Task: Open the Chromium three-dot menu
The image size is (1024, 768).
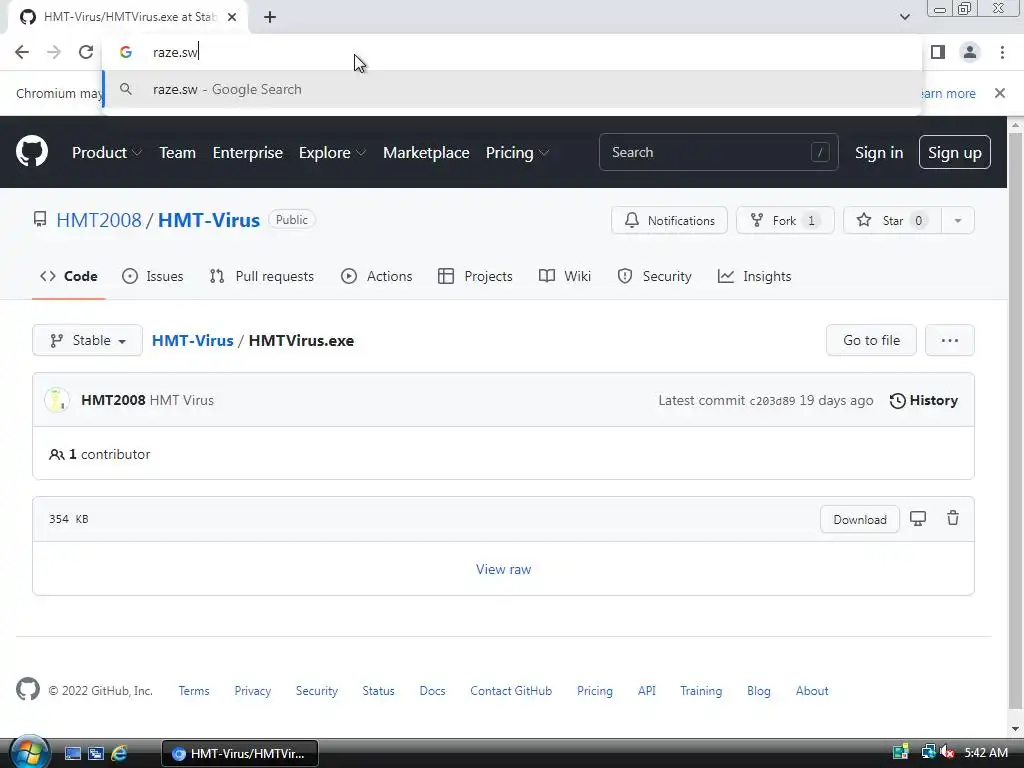Action: pos(1002,52)
